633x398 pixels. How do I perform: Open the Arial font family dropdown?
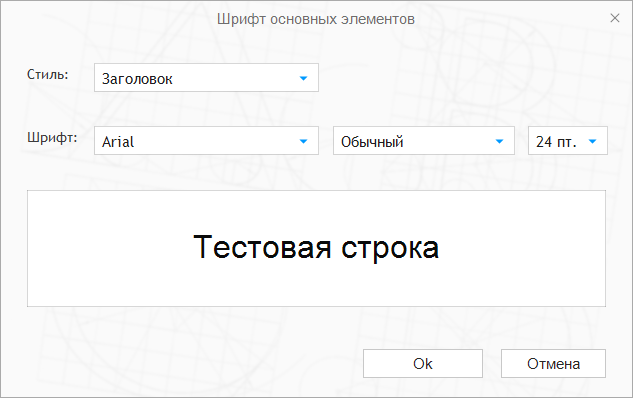tap(206, 140)
